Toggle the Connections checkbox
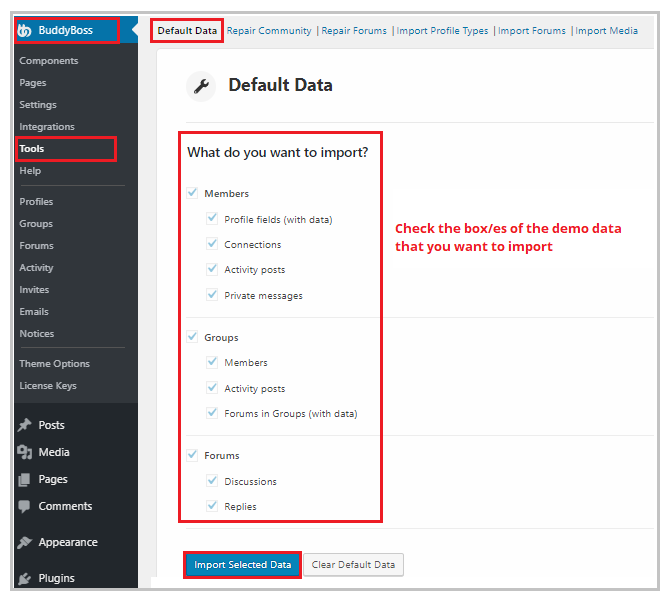The width and height of the screenshot is (672, 604). 212,243
